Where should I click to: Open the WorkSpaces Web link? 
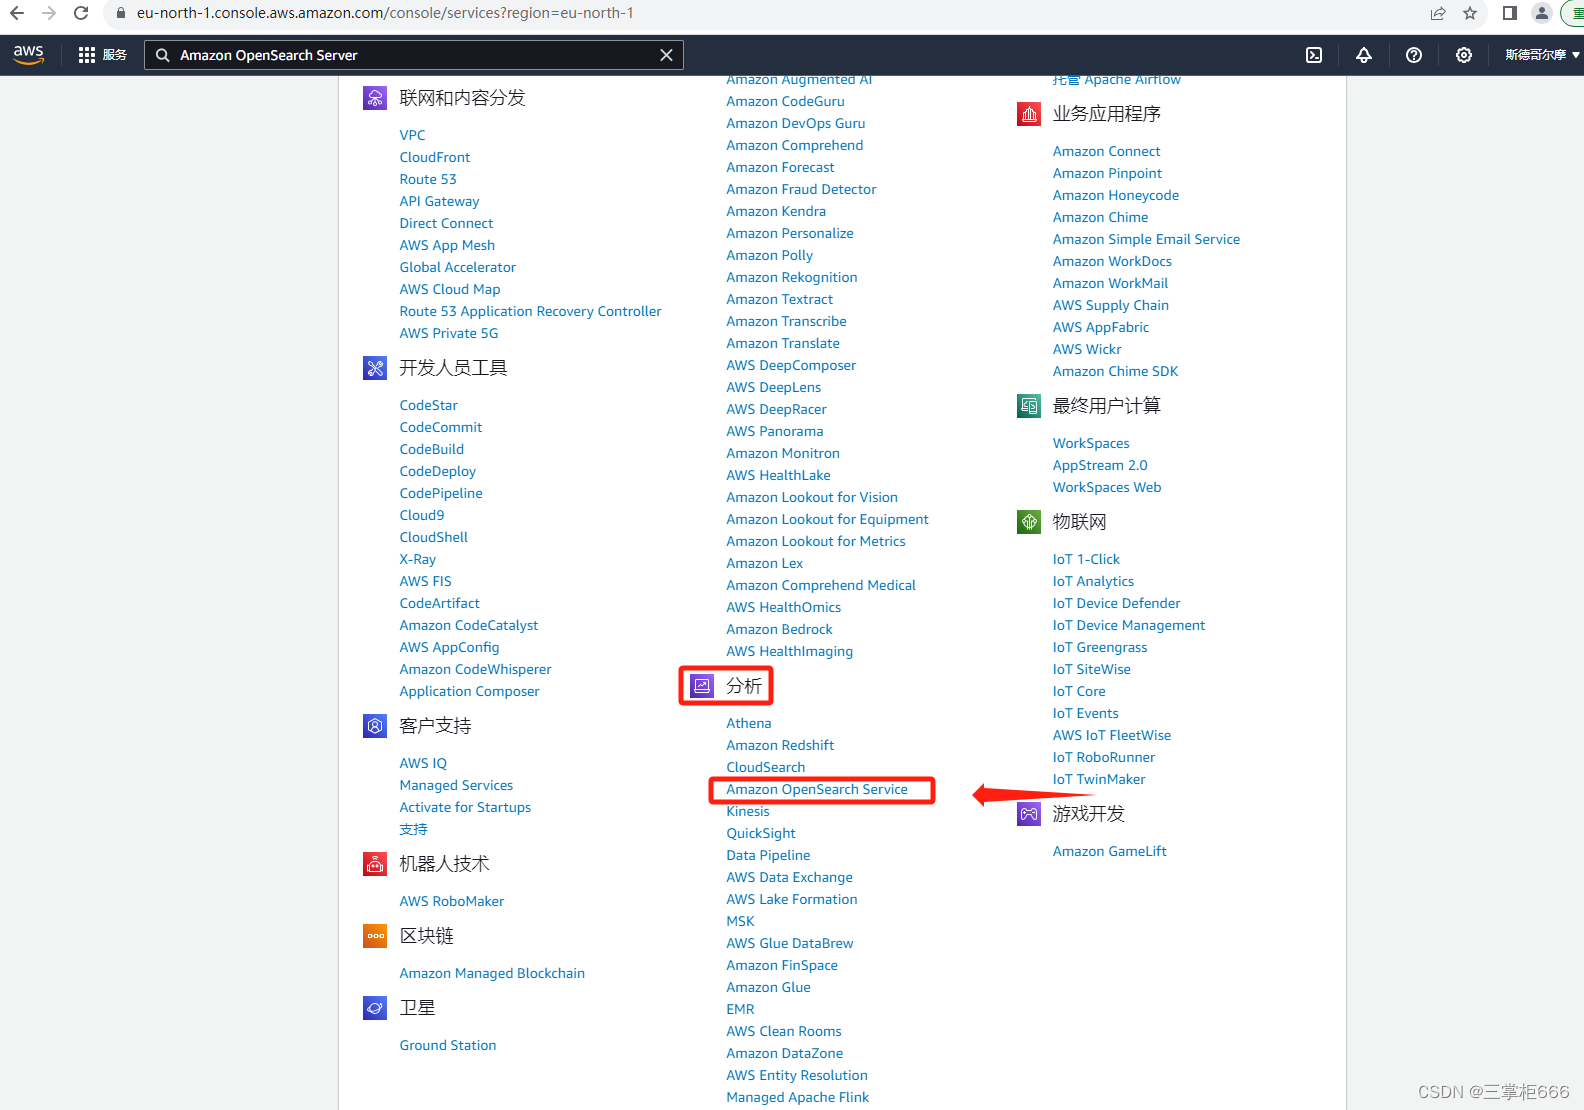[1107, 488]
